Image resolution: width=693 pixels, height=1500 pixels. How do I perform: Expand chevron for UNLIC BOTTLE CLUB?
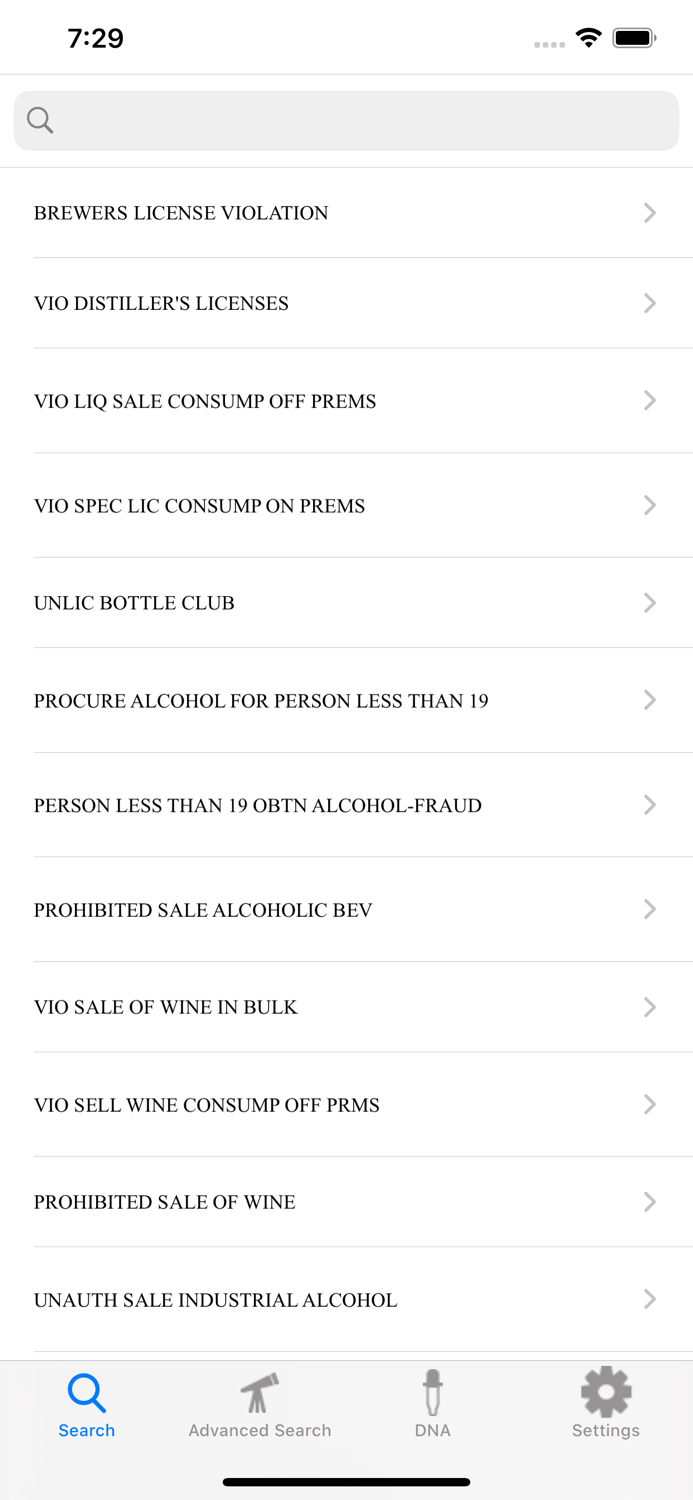click(650, 603)
